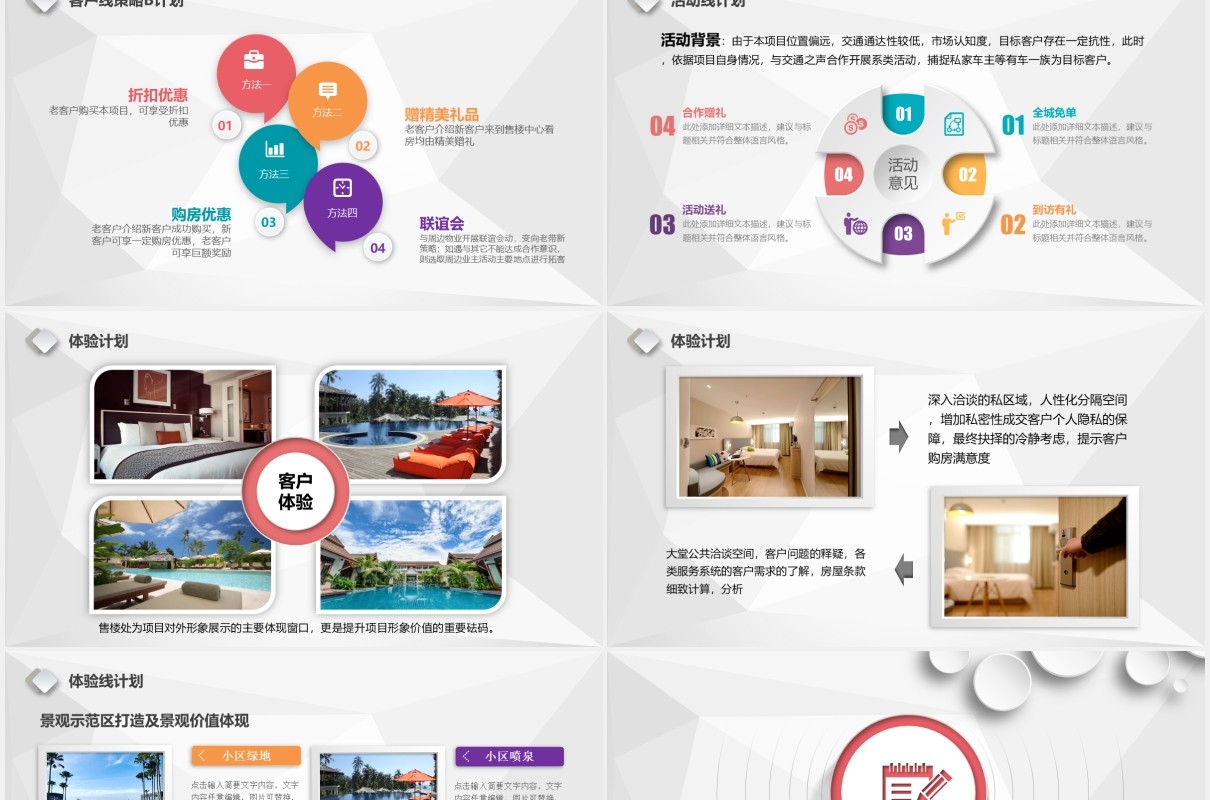Select the teal 03 number circle beside 购房优惠
1210x800 pixels.
coord(268,222)
